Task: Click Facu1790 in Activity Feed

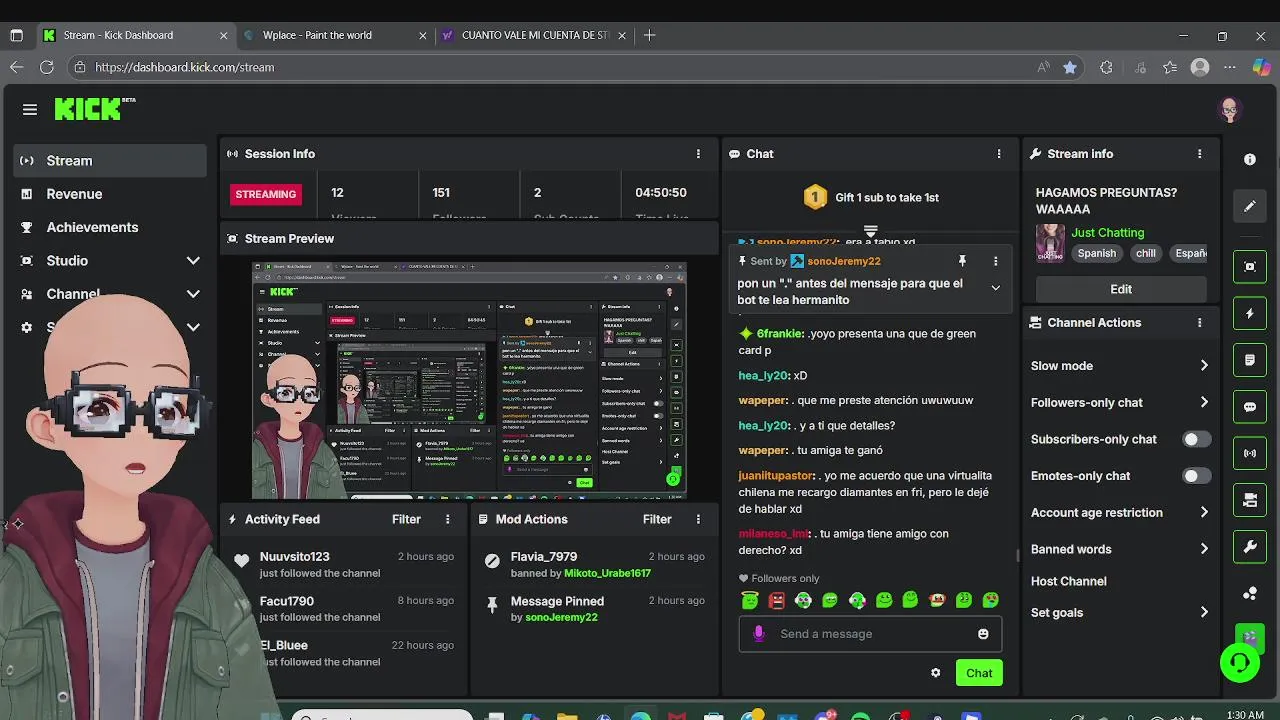Action: pos(286,601)
